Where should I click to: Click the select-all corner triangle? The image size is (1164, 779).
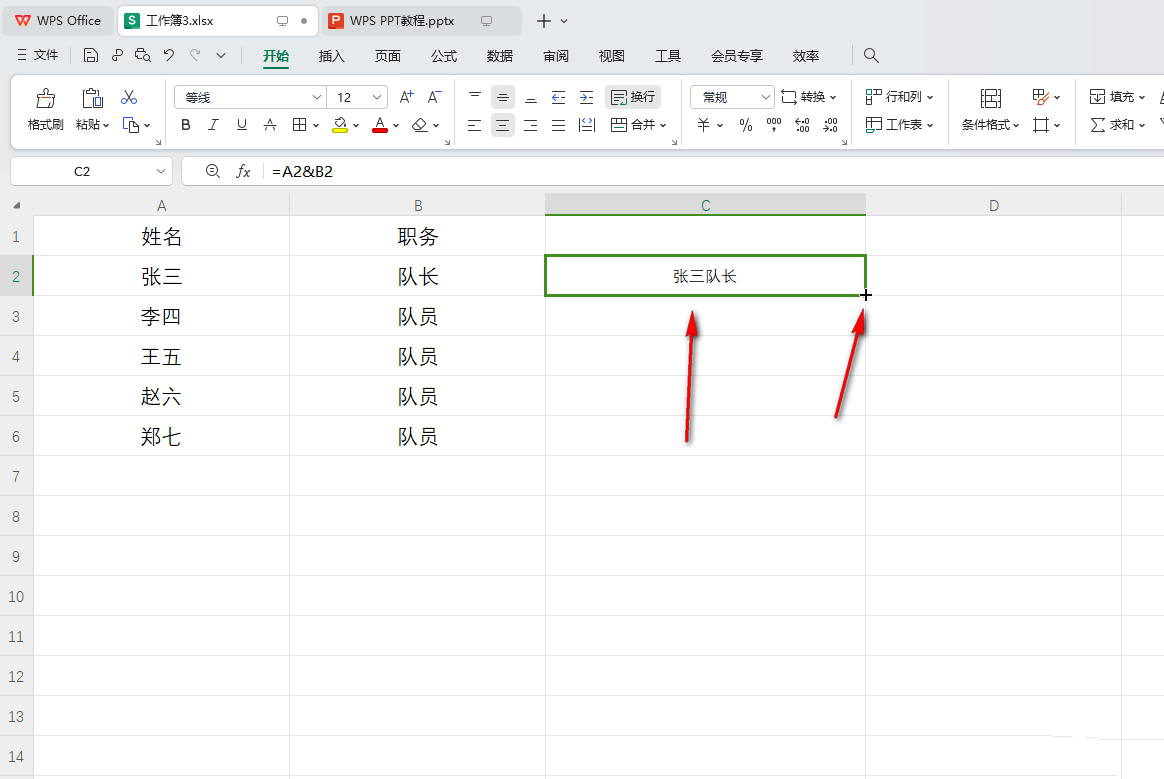(16, 206)
